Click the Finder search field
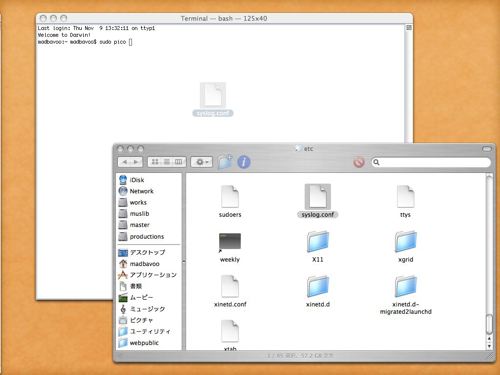The height and width of the screenshot is (375, 500). point(431,162)
